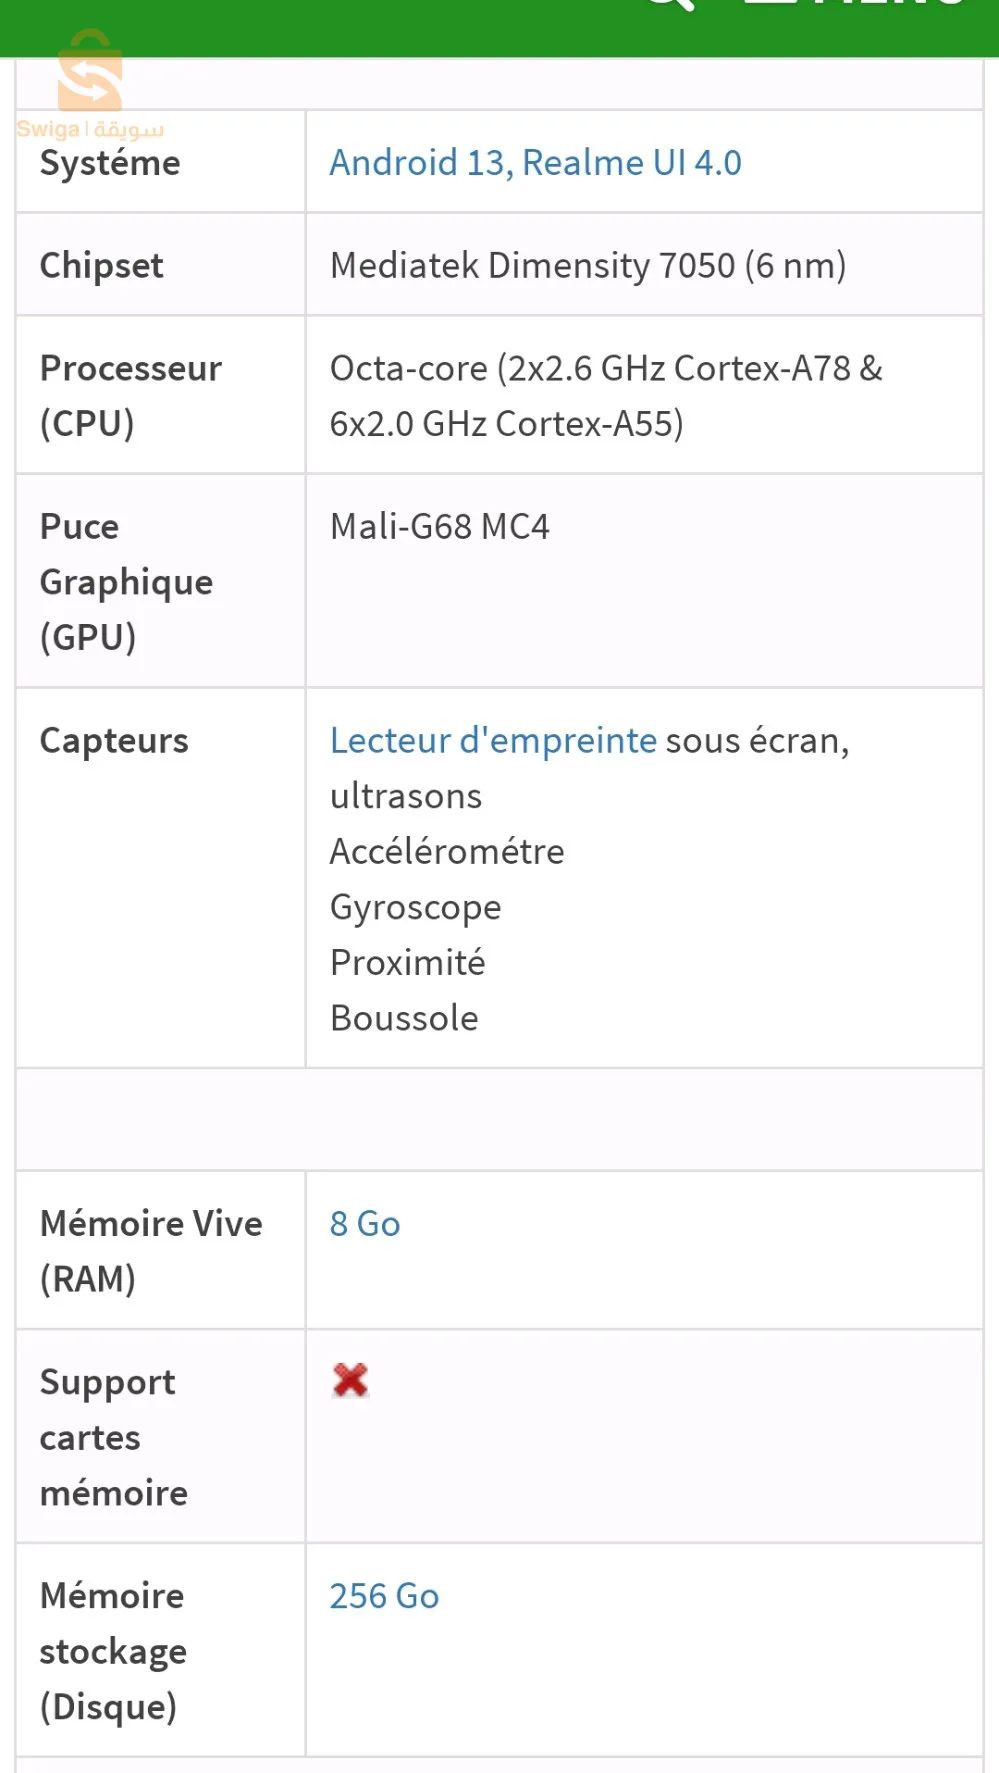The height and width of the screenshot is (1773, 999).
Task: Click the Support cartes mémoire label
Action: pyautogui.click(x=113, y=1436)
